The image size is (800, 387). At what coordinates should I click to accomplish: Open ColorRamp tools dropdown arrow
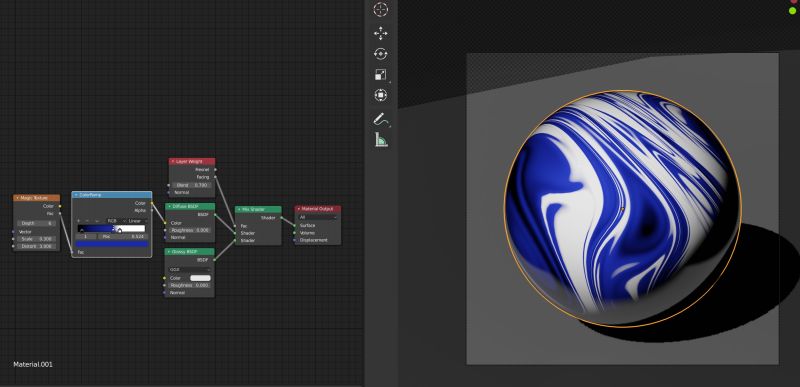[96, 221]
